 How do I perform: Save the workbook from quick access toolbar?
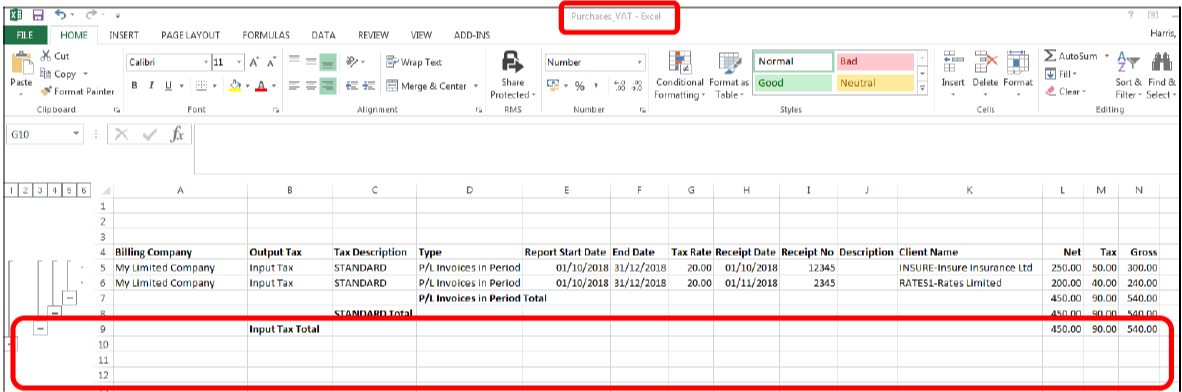click(38, 14)
